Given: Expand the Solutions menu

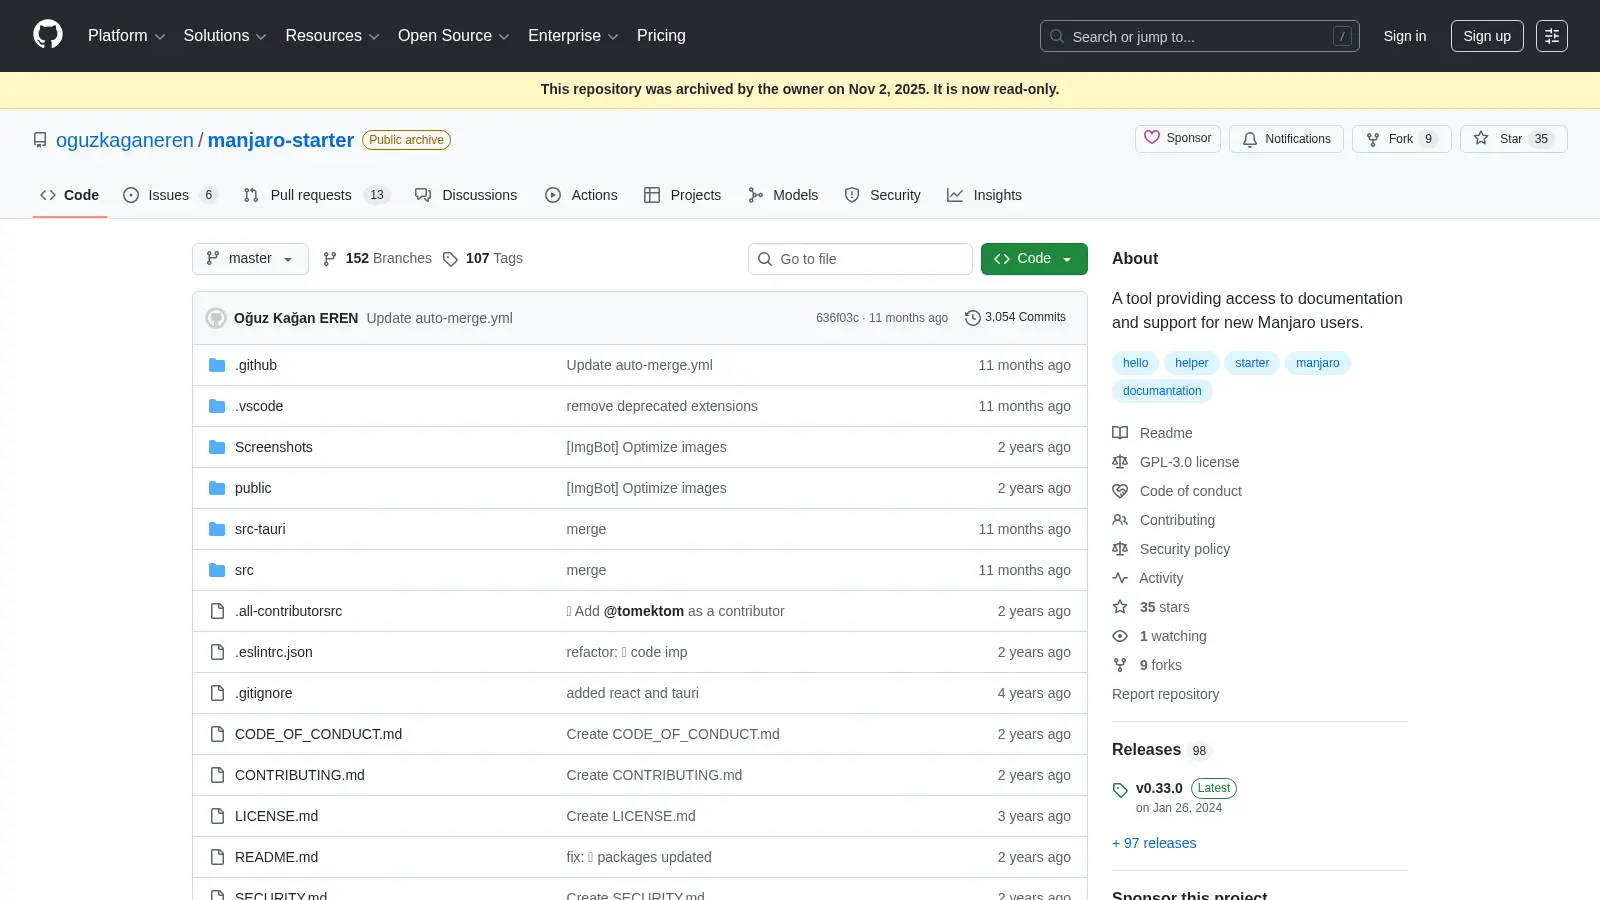Looking at the screenshot, I should click(225, 36).
